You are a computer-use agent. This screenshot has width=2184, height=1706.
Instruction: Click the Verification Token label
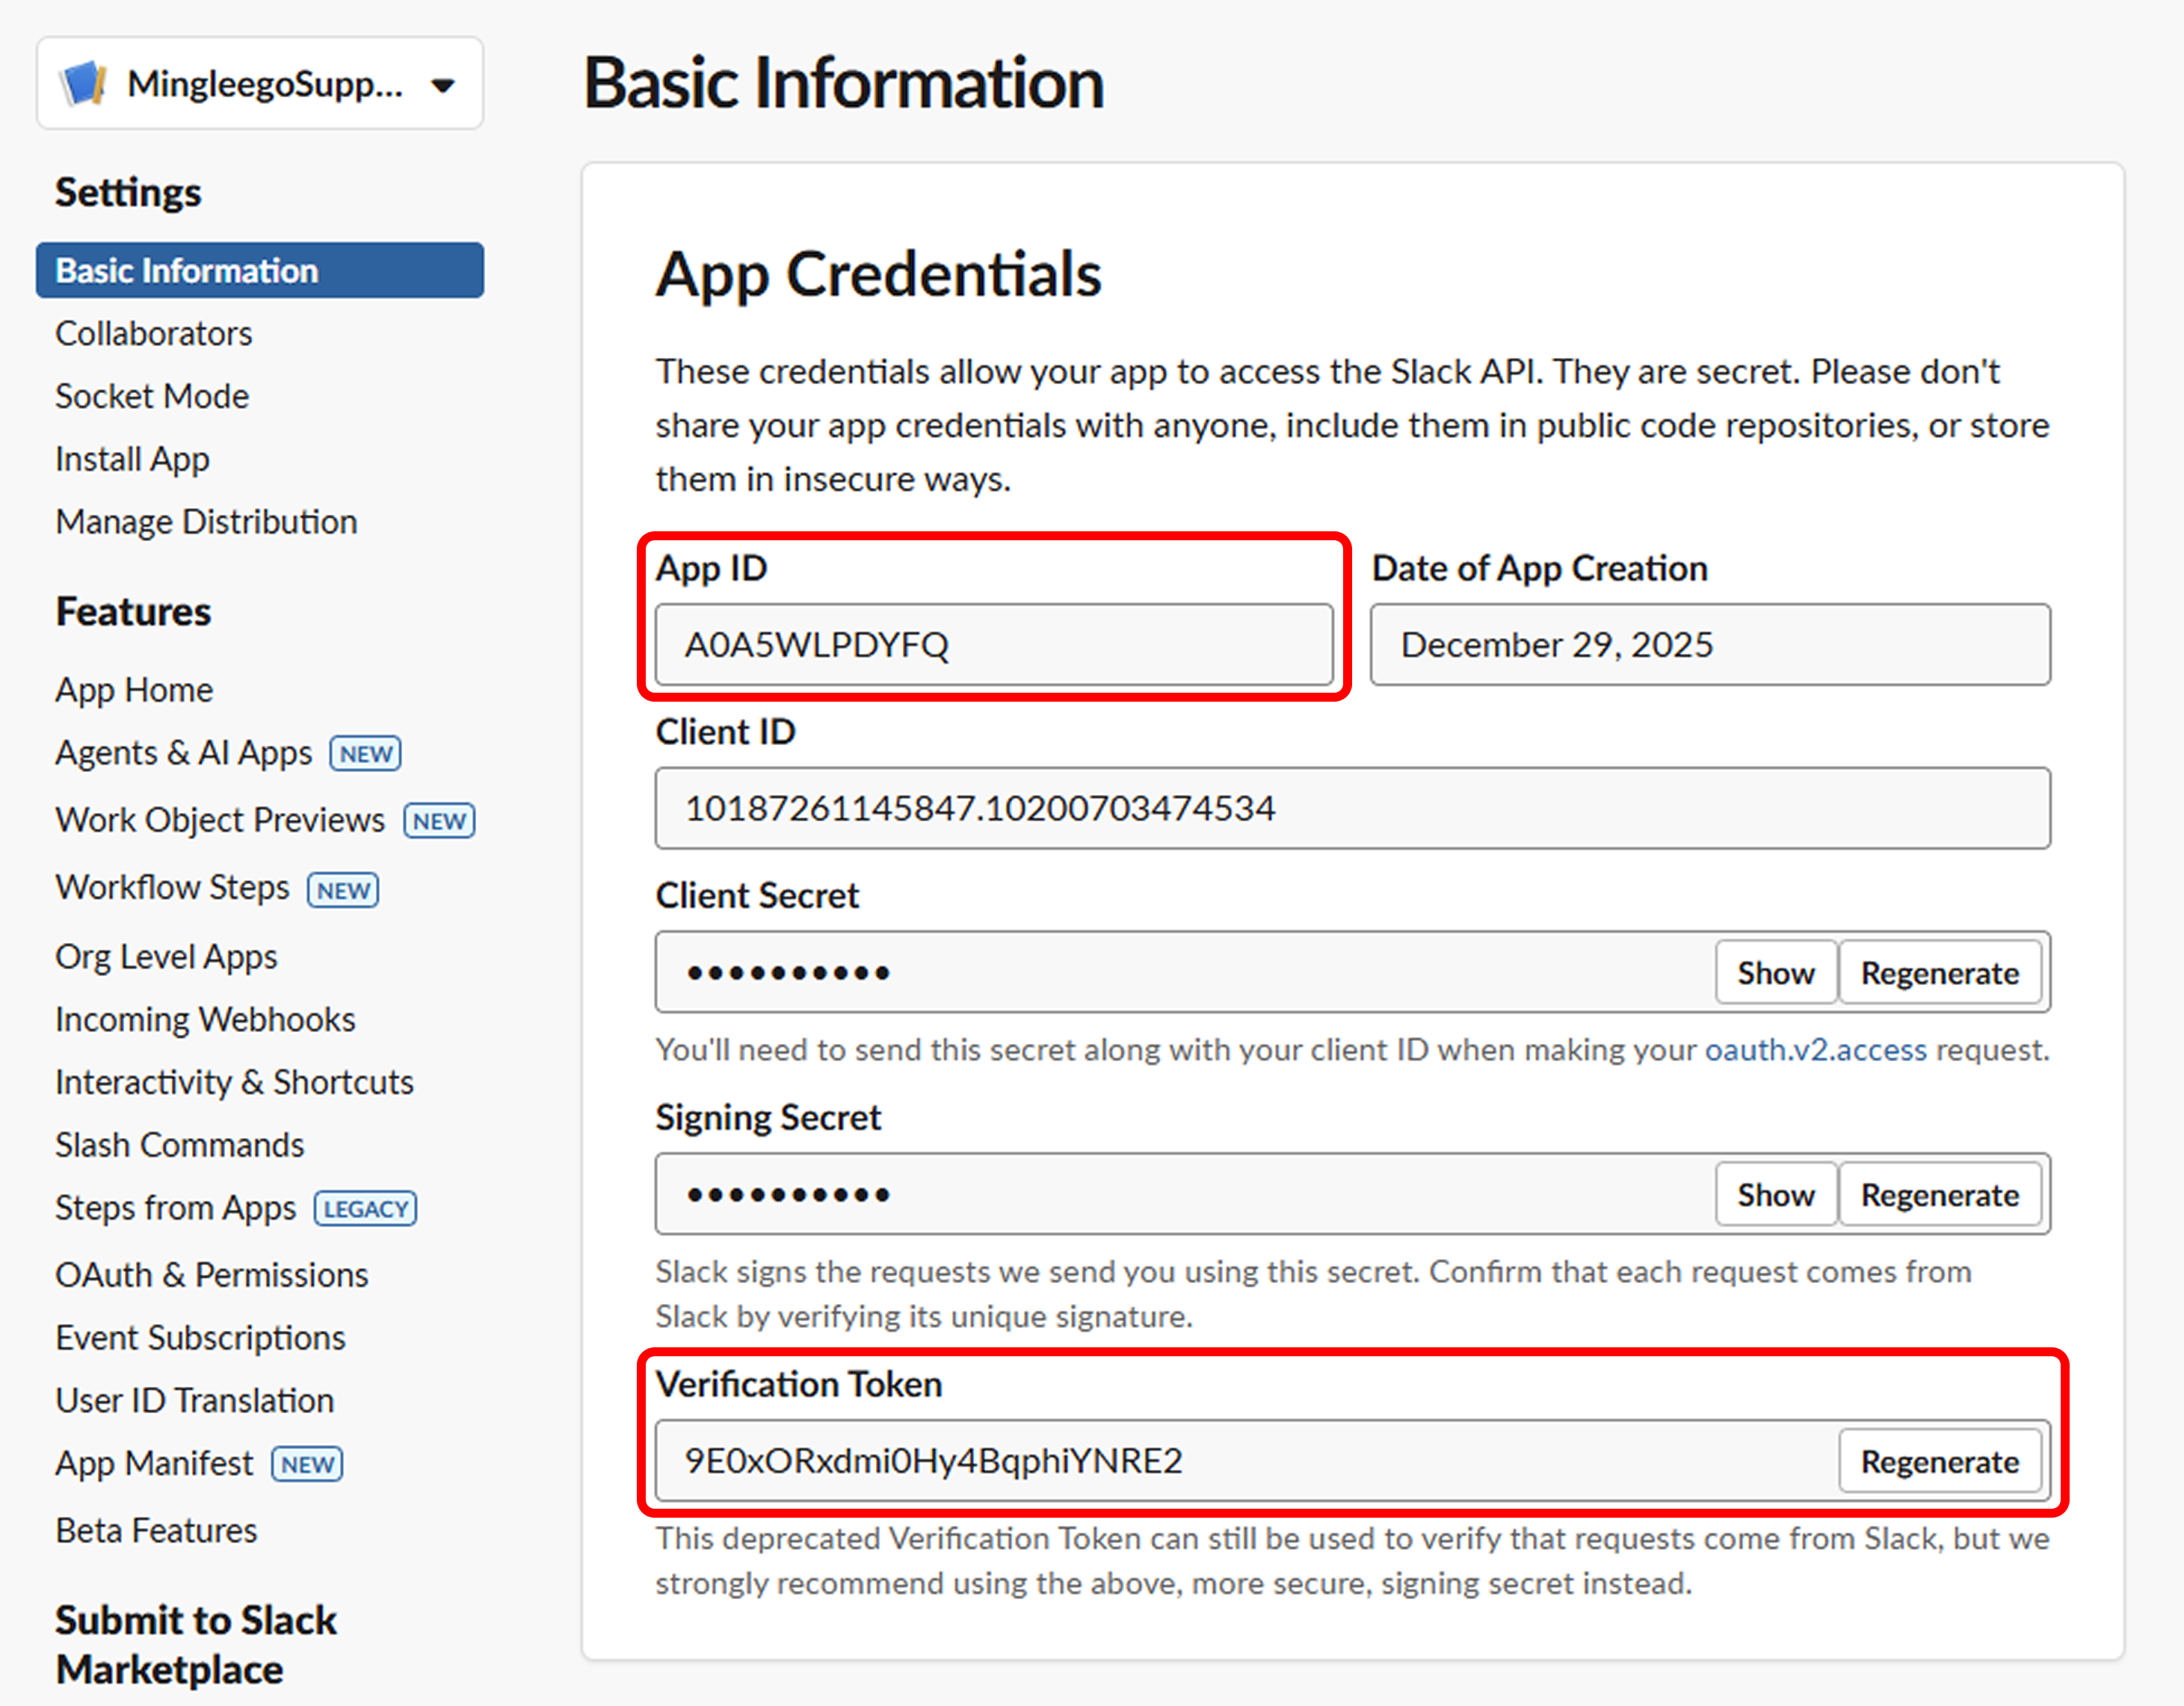pos(799,1385)
